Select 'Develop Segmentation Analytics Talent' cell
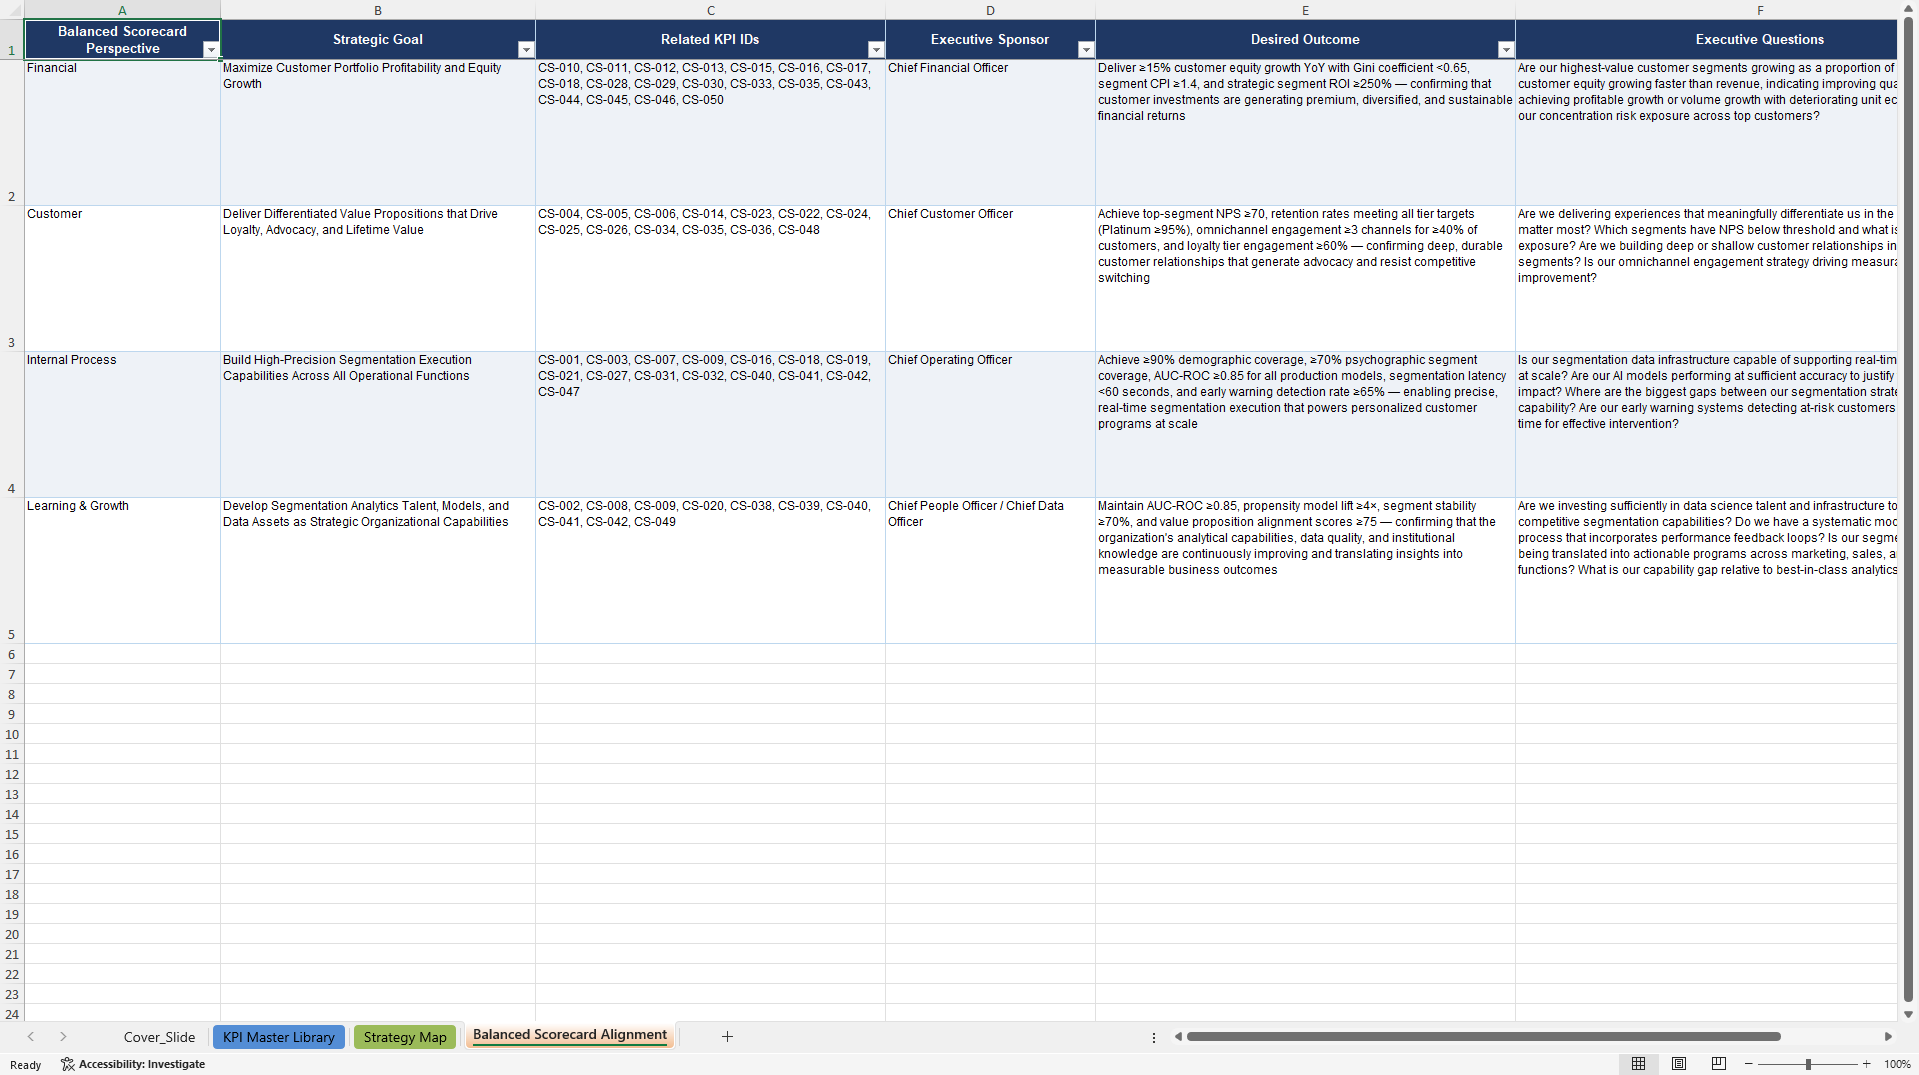Viewport: 1919px width, 1075px height. click(x=378, y=570)
